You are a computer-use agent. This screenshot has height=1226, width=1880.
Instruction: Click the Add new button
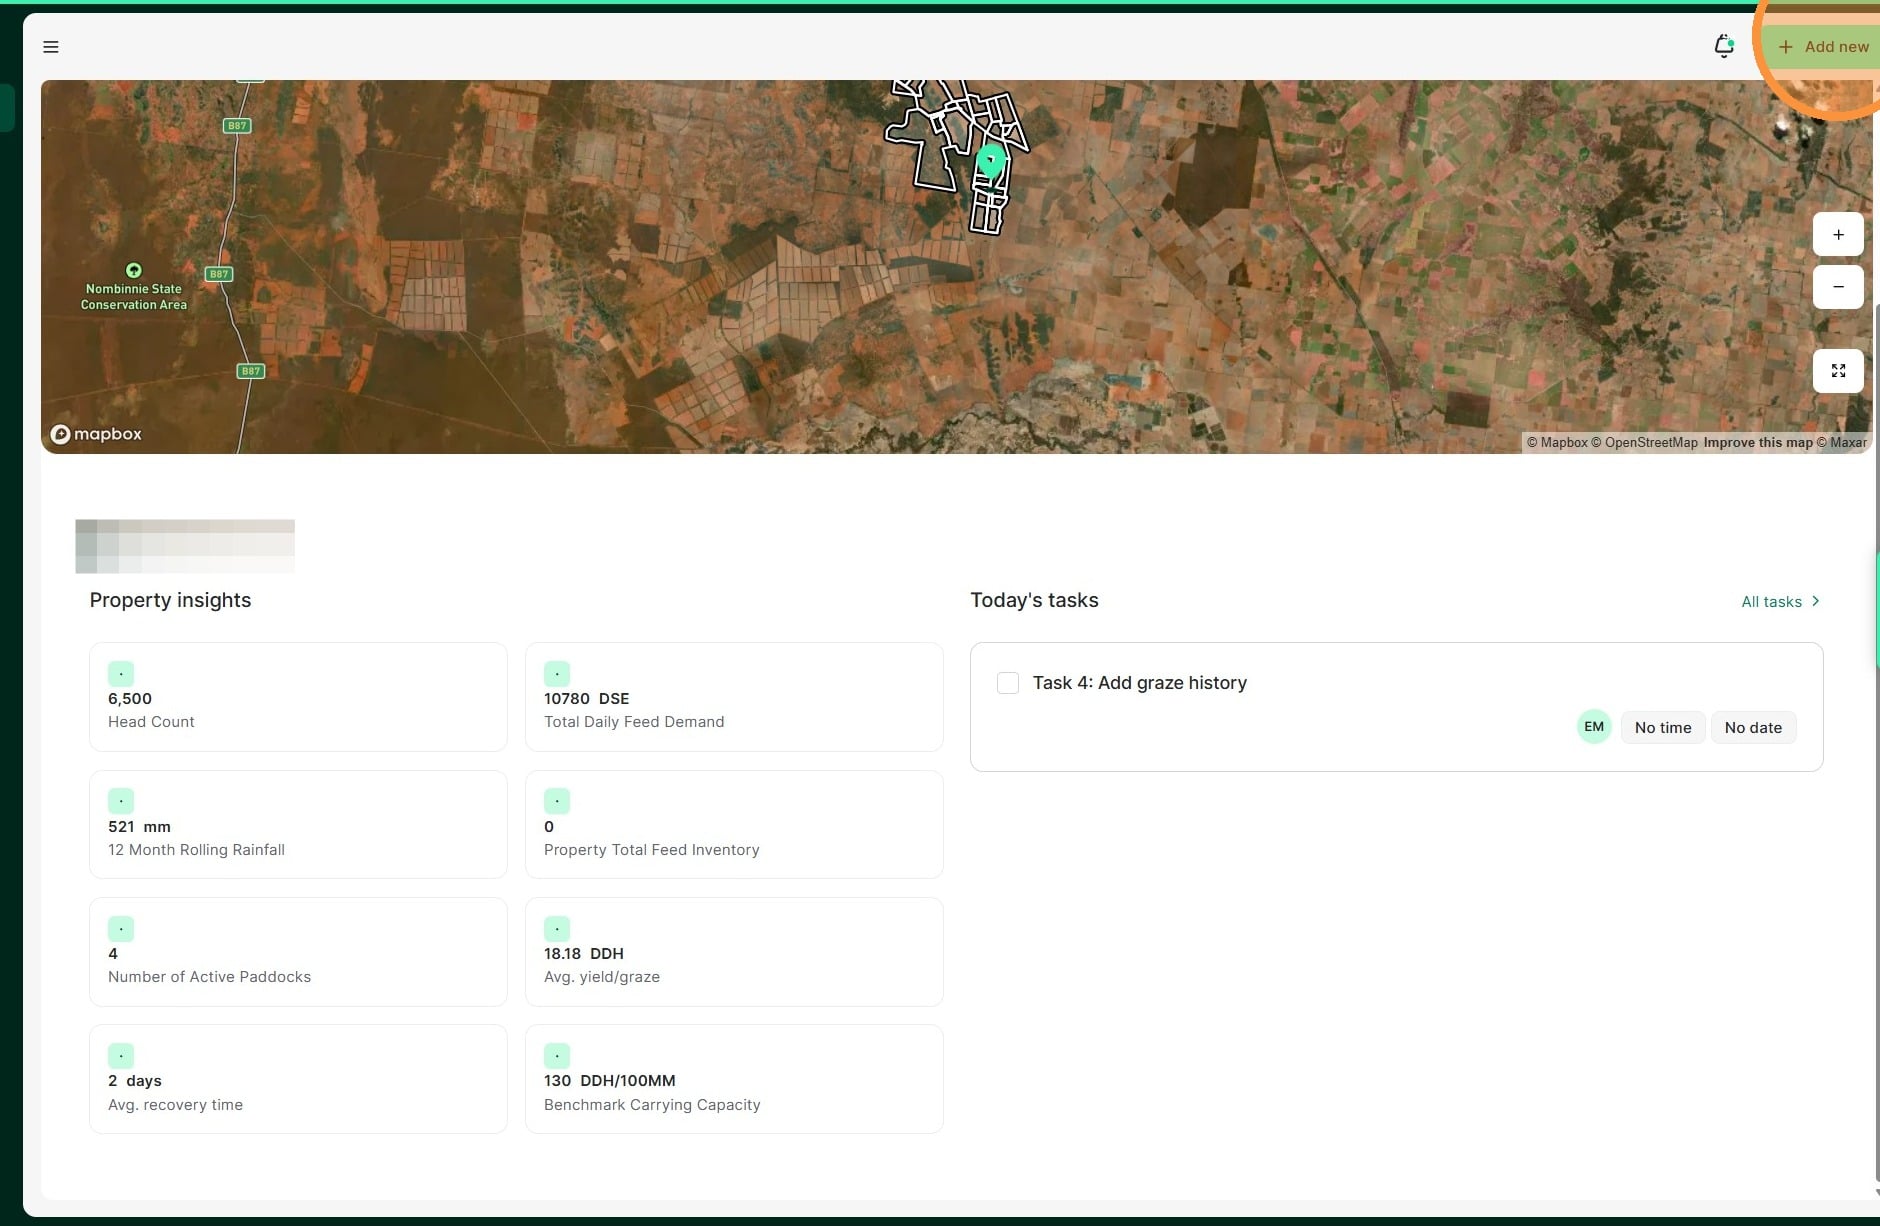click(x=1823, y=47)
